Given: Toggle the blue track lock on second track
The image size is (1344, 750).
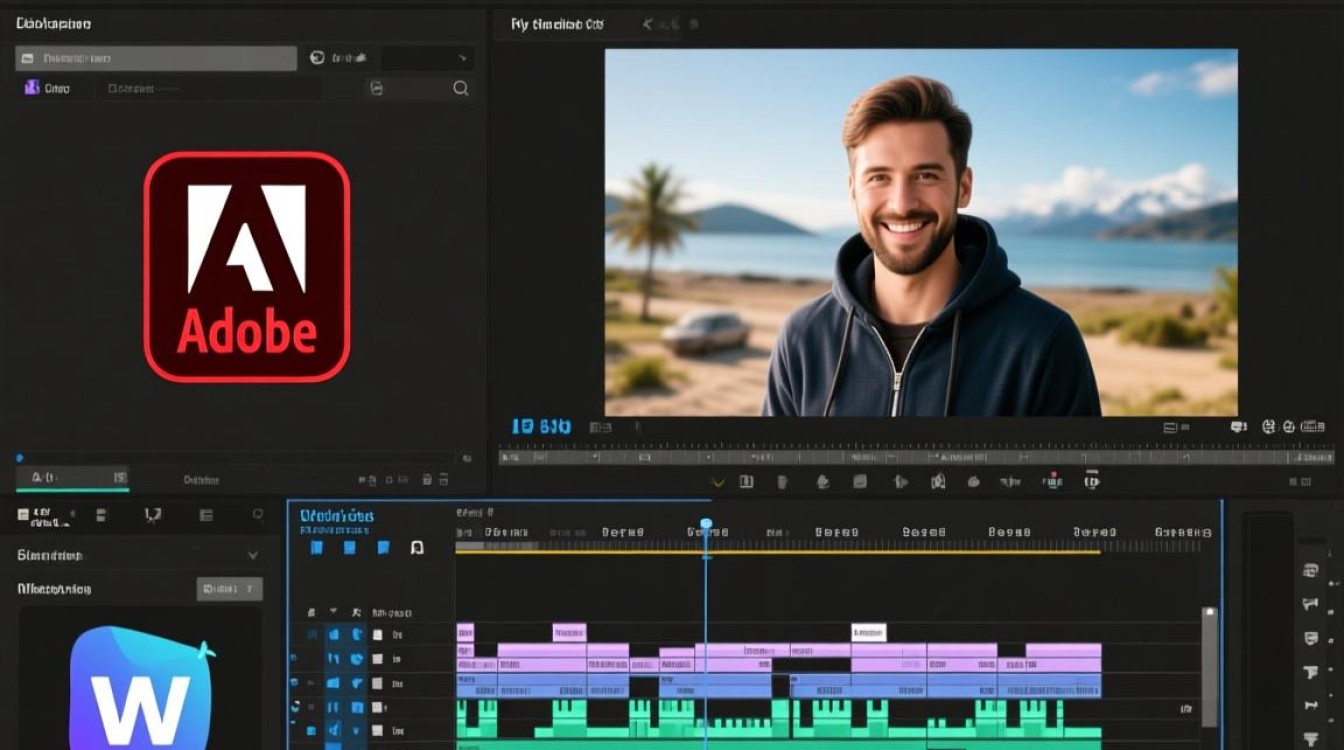Looking at the screenshot, I should point(334,659).
